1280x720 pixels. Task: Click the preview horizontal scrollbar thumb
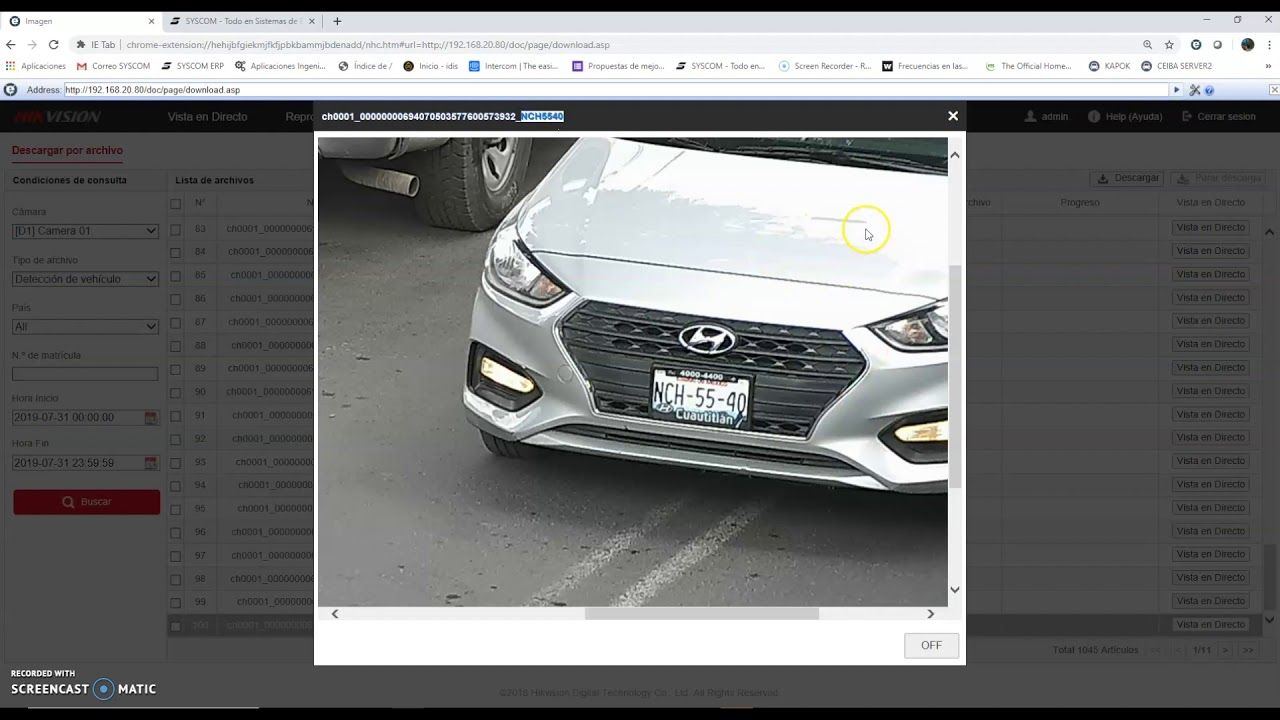tap(701, 614)
